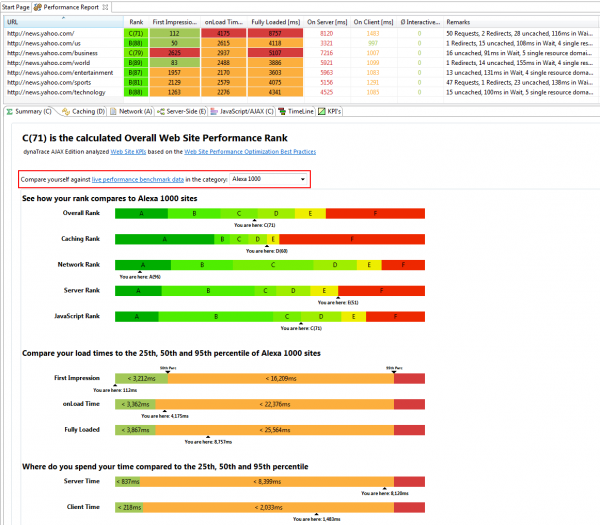The width and height of the screenshot is (600, 525).
Task: Select the news.yahoo.com/us row
Action: coord(300,43)
